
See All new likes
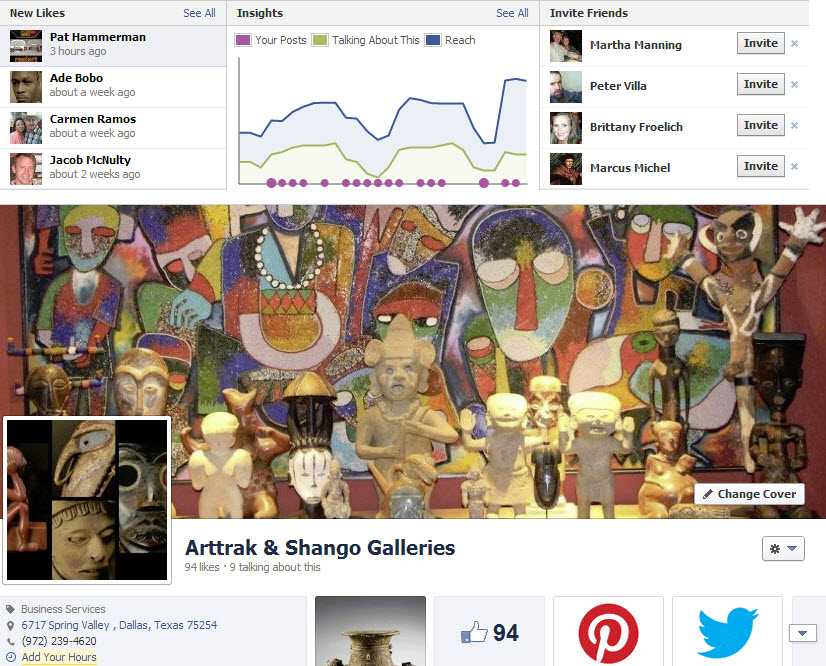[199, 13]
